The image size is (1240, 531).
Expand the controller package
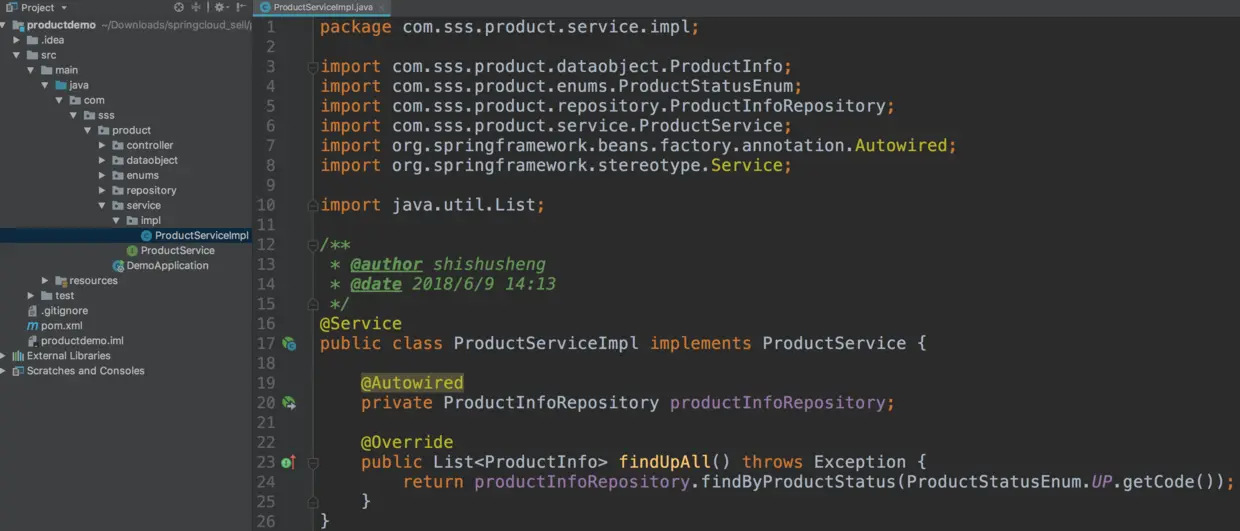point(103,145)
